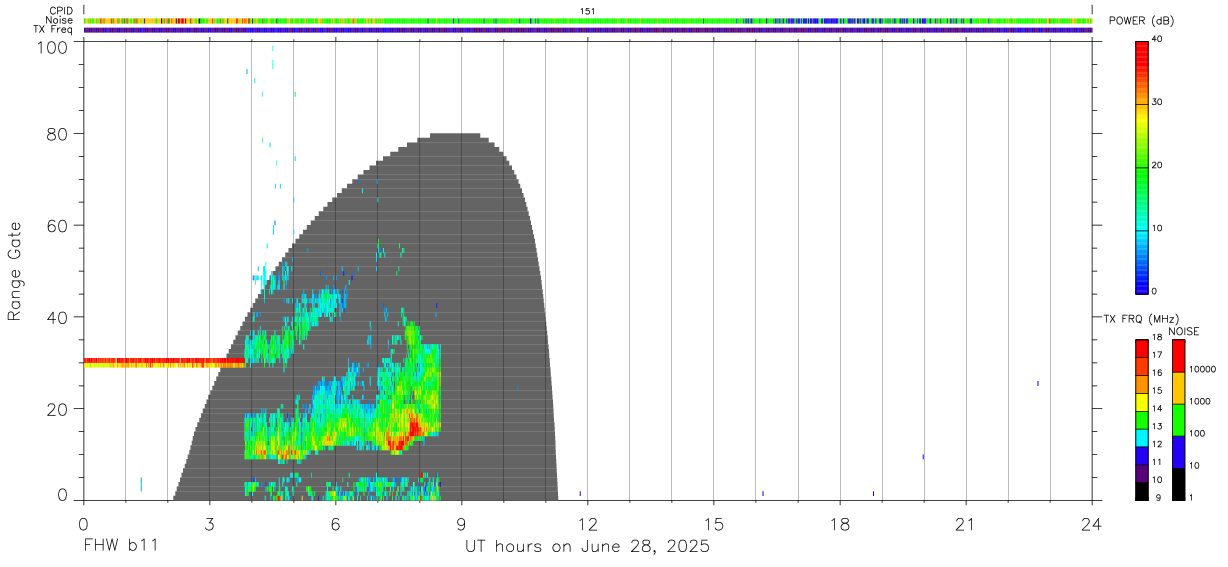Click the power scale value 20
The image size is (1228, 567).
pos(1158,166)
